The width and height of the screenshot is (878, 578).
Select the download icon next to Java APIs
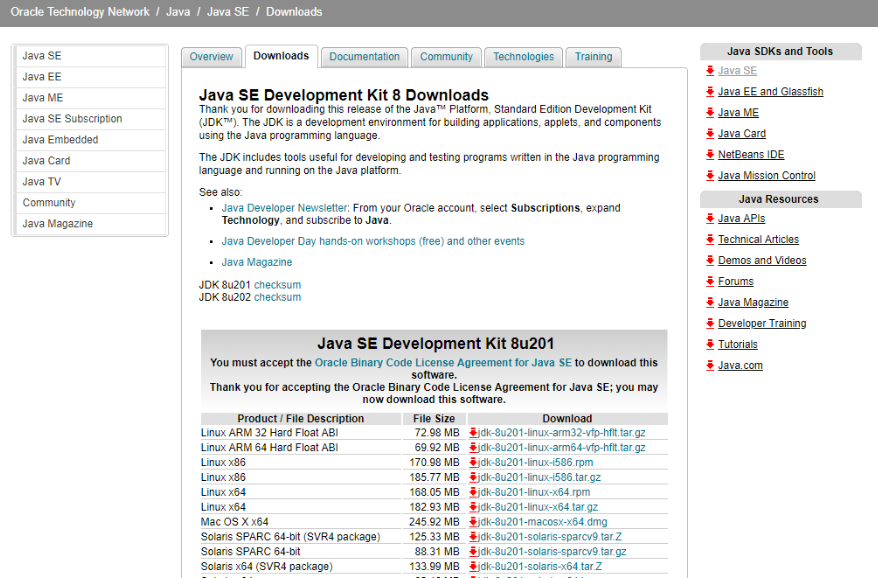(710, 218)
